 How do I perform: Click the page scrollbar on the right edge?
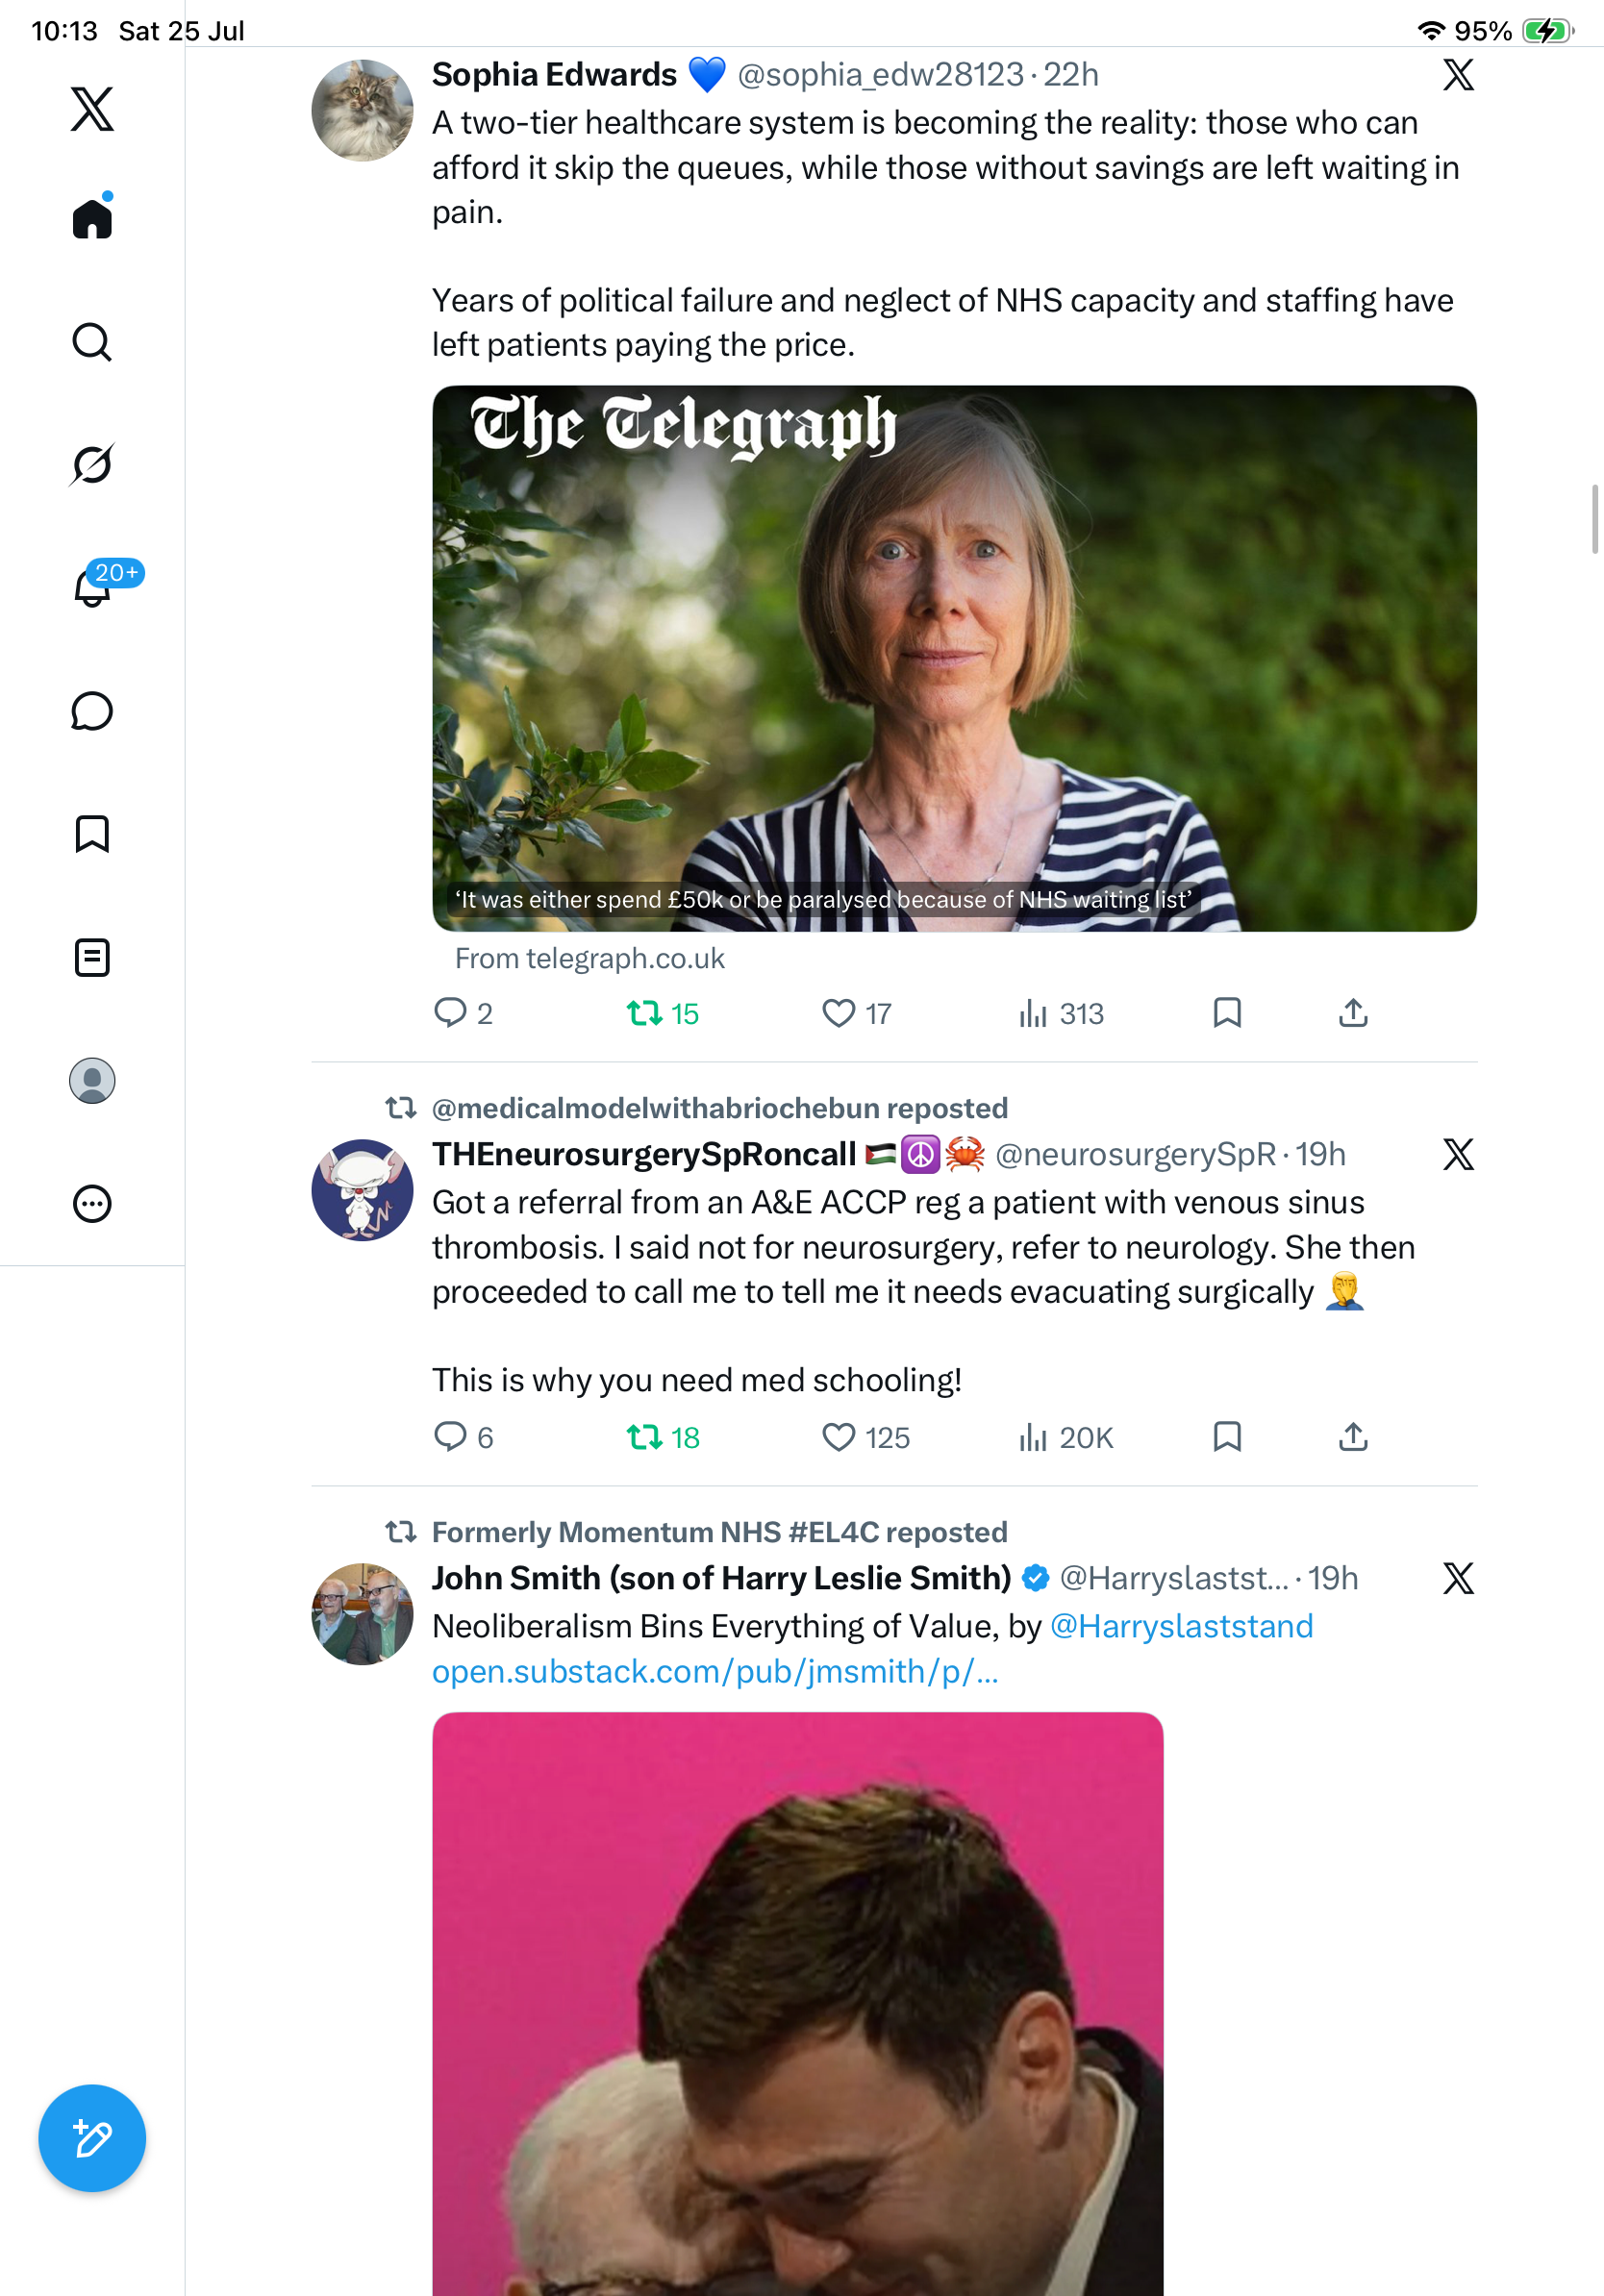pyautogui.click(x=1596, y=518)
